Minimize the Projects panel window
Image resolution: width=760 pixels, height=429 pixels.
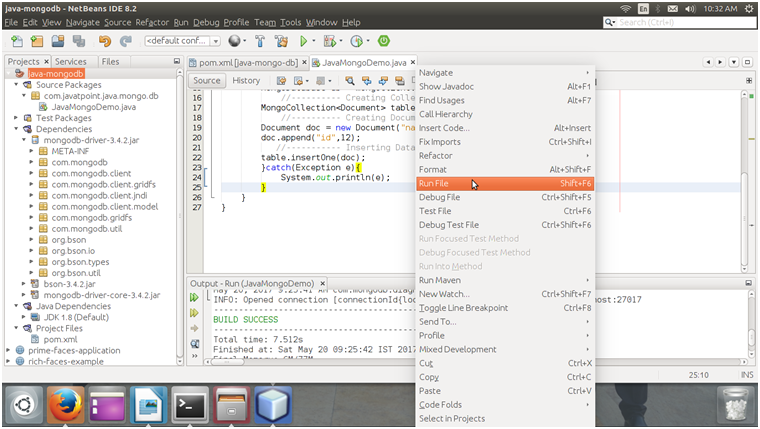177,62
